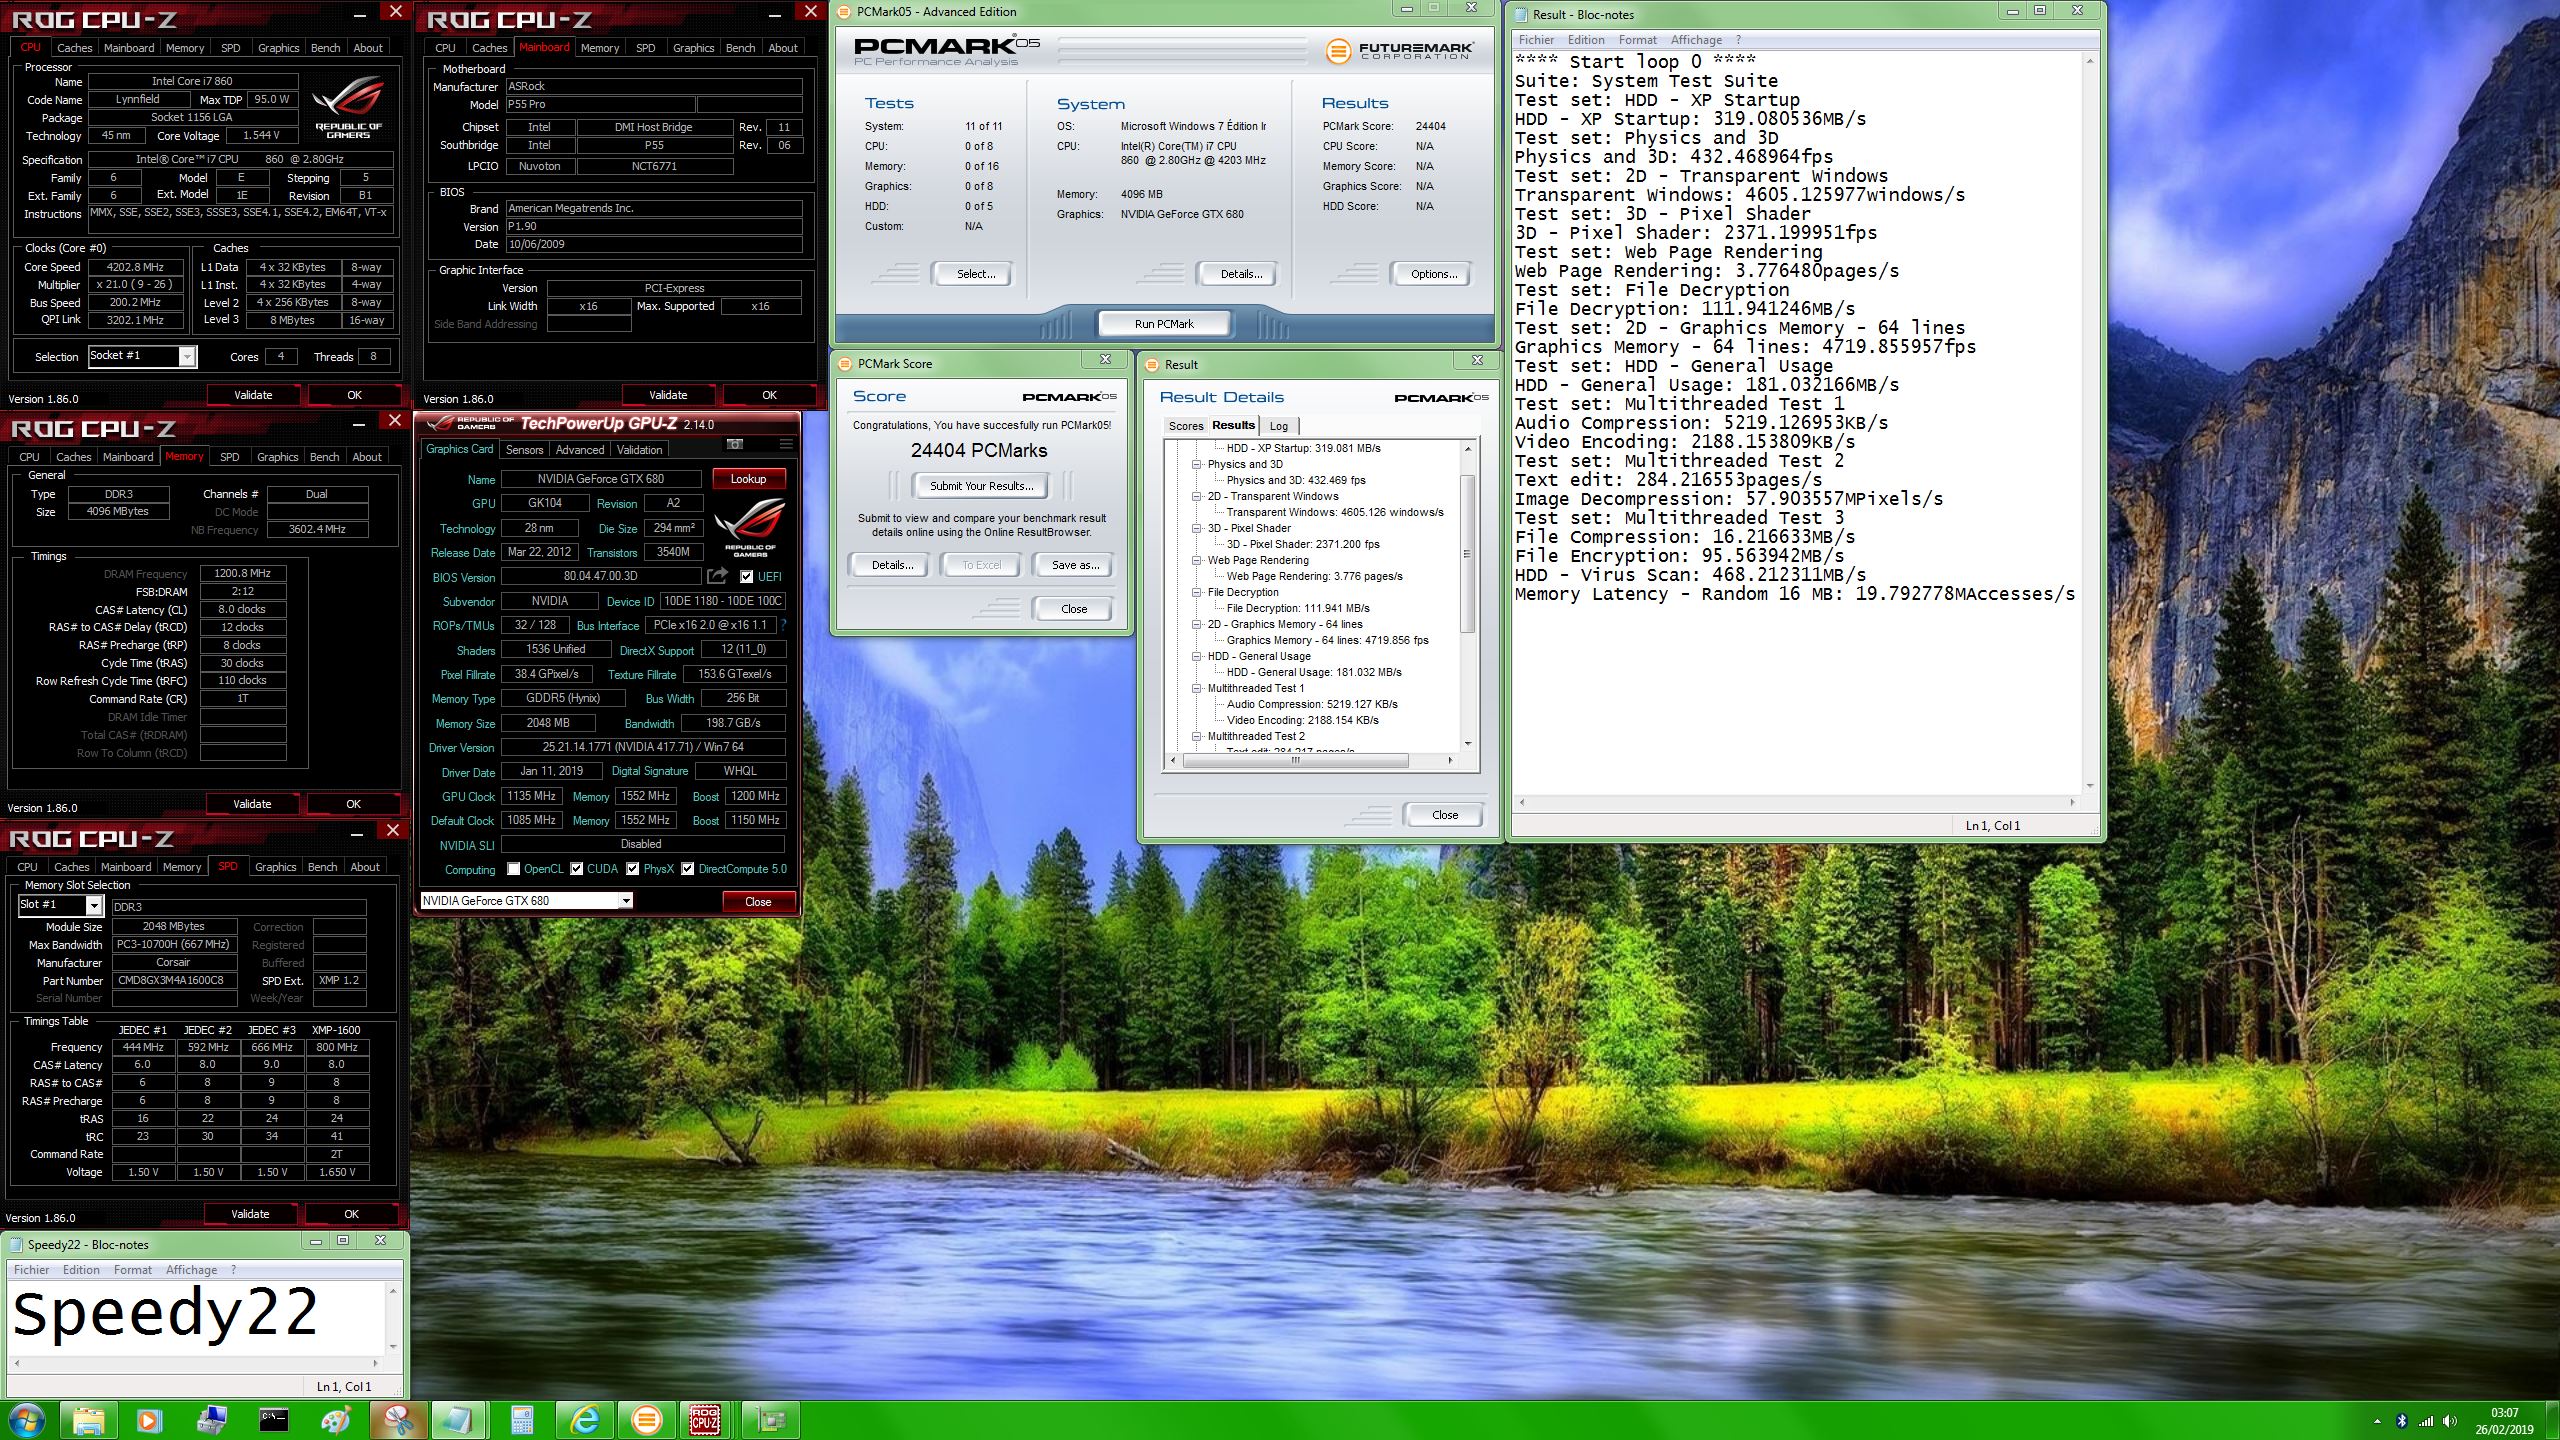Screen dimensions: 2560x1440
Task: Switch to the Sensors tab in GPU-Z
Action: click(x=524, y=450)
